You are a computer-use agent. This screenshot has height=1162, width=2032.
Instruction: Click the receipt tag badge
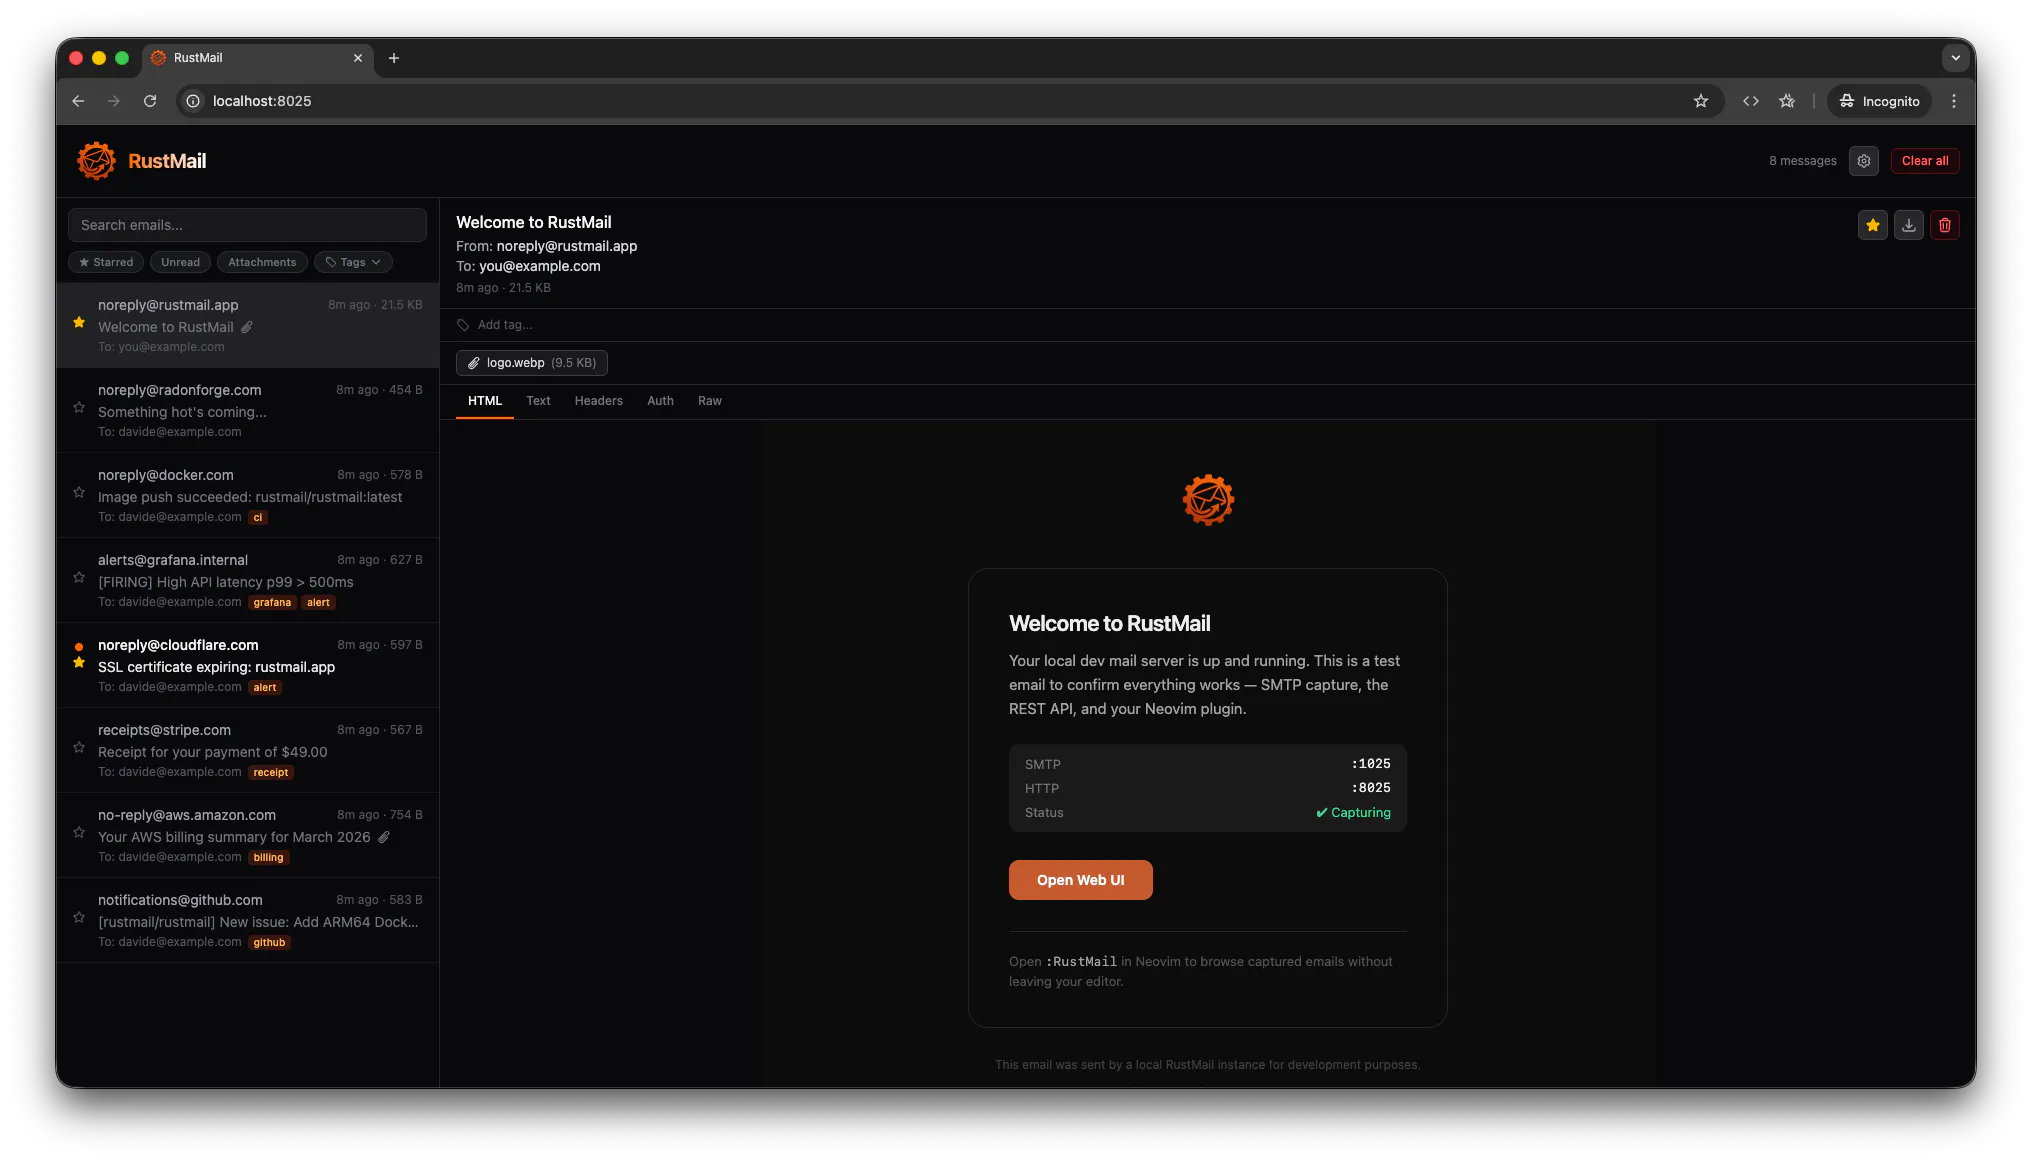271,773
